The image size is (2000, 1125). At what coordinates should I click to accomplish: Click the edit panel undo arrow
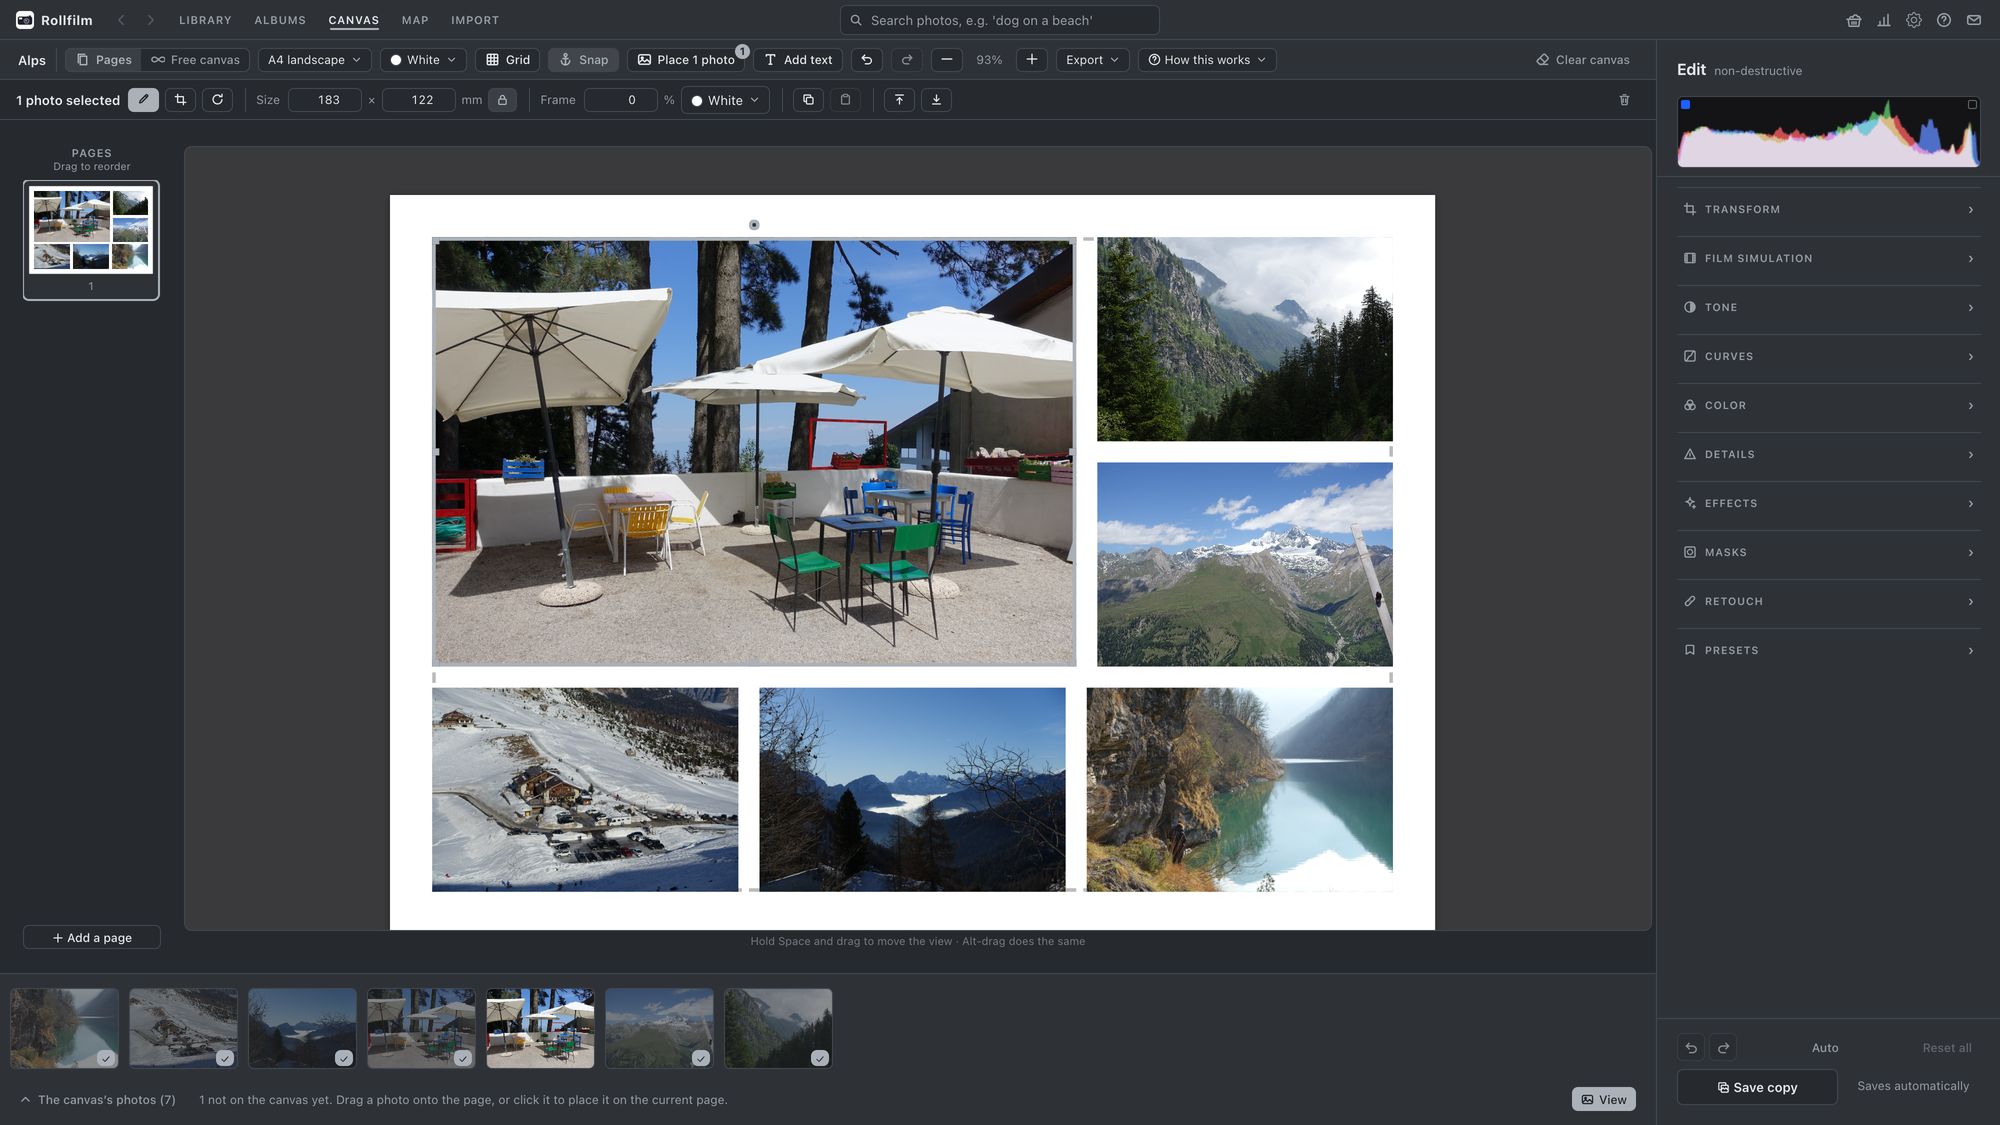tap(1691, 1048)
